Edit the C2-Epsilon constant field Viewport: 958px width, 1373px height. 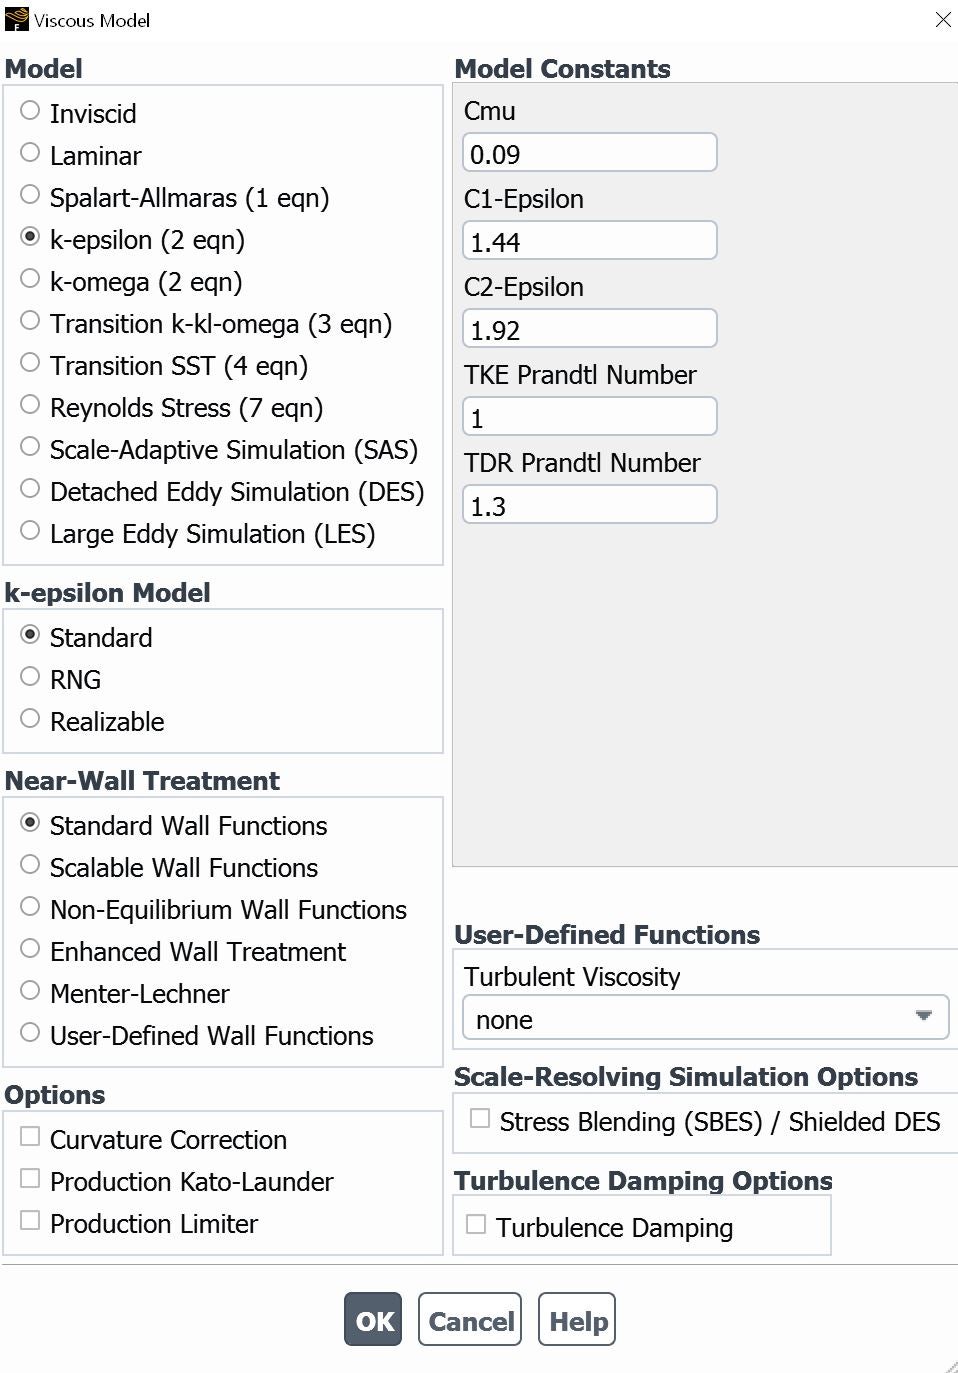pos(589,329)
